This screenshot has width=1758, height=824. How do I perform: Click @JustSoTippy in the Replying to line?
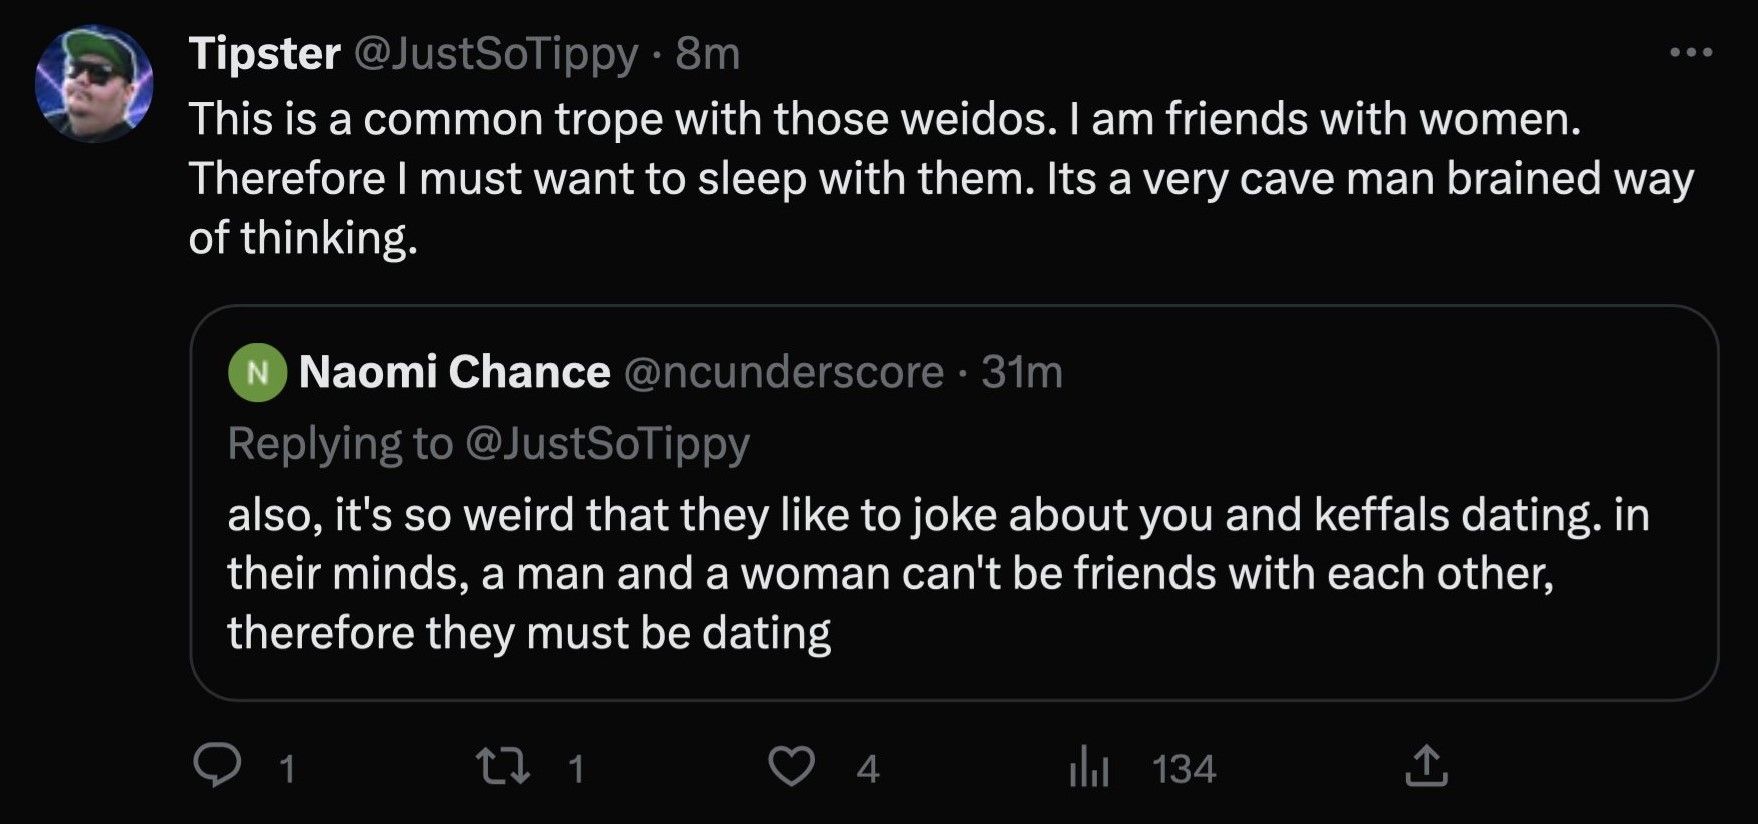point(608,443)
